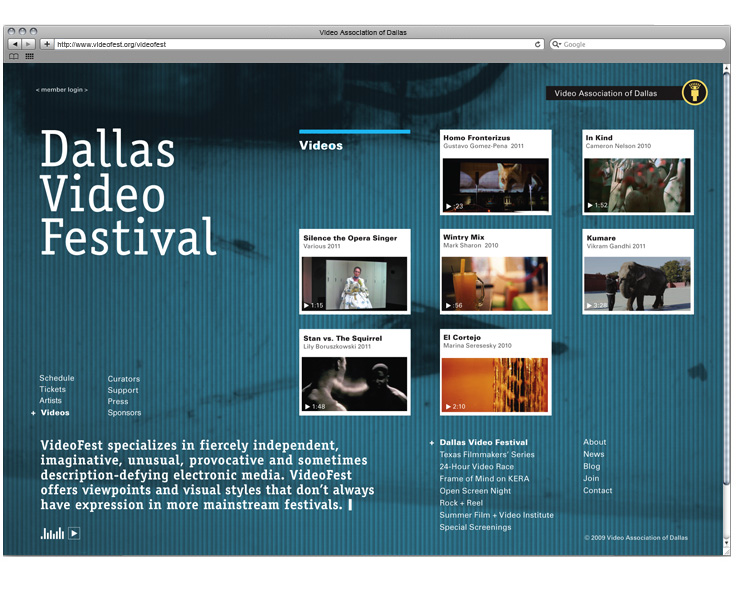Open the Tickets menu item
The height and width of the screenshot is (590, 740).
(x=52, y=389)
